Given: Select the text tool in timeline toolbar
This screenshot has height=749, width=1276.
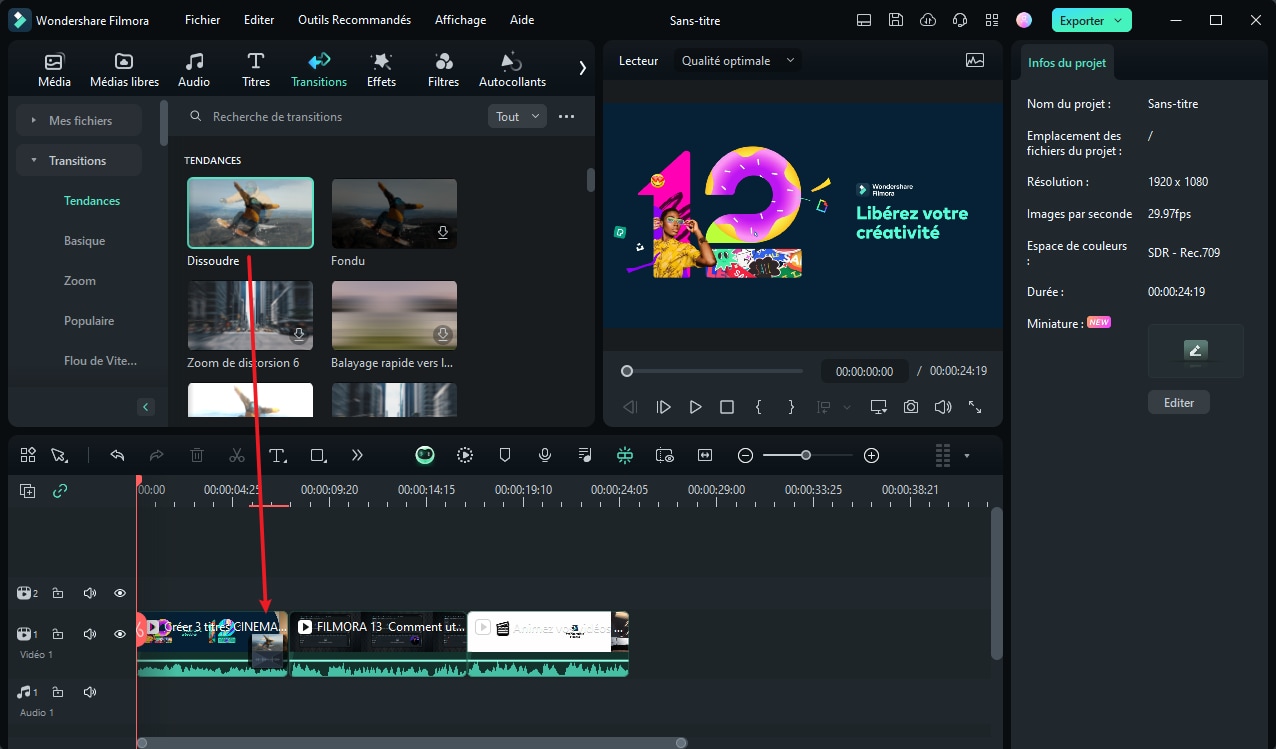Looking at the screenshot, I should [278, 455].
